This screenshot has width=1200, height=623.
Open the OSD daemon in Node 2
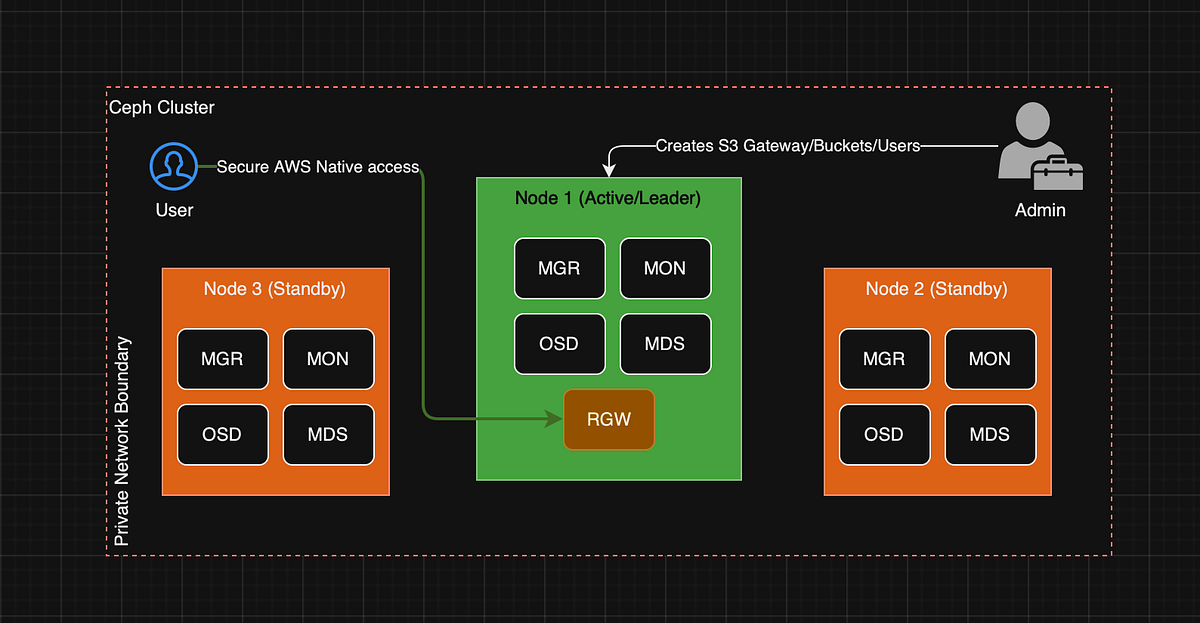pos(884,434)
